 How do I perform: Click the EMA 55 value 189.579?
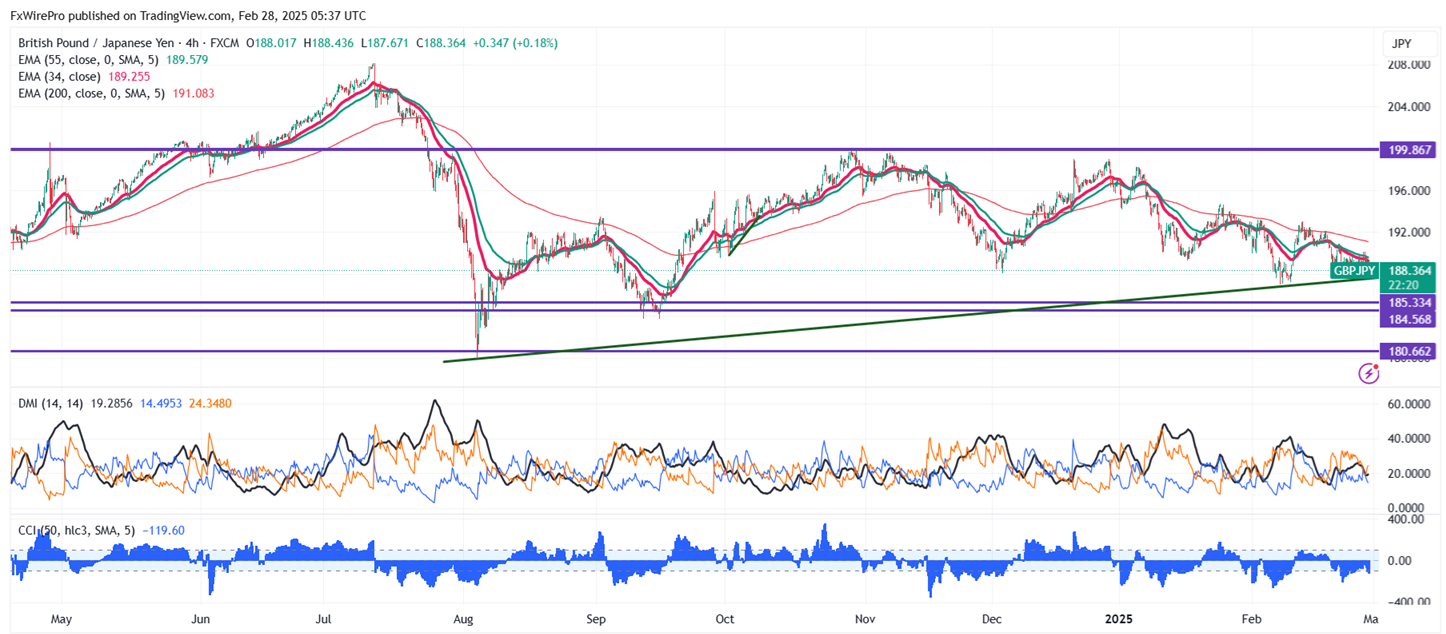pyautogui.click(x=187, y=60)
